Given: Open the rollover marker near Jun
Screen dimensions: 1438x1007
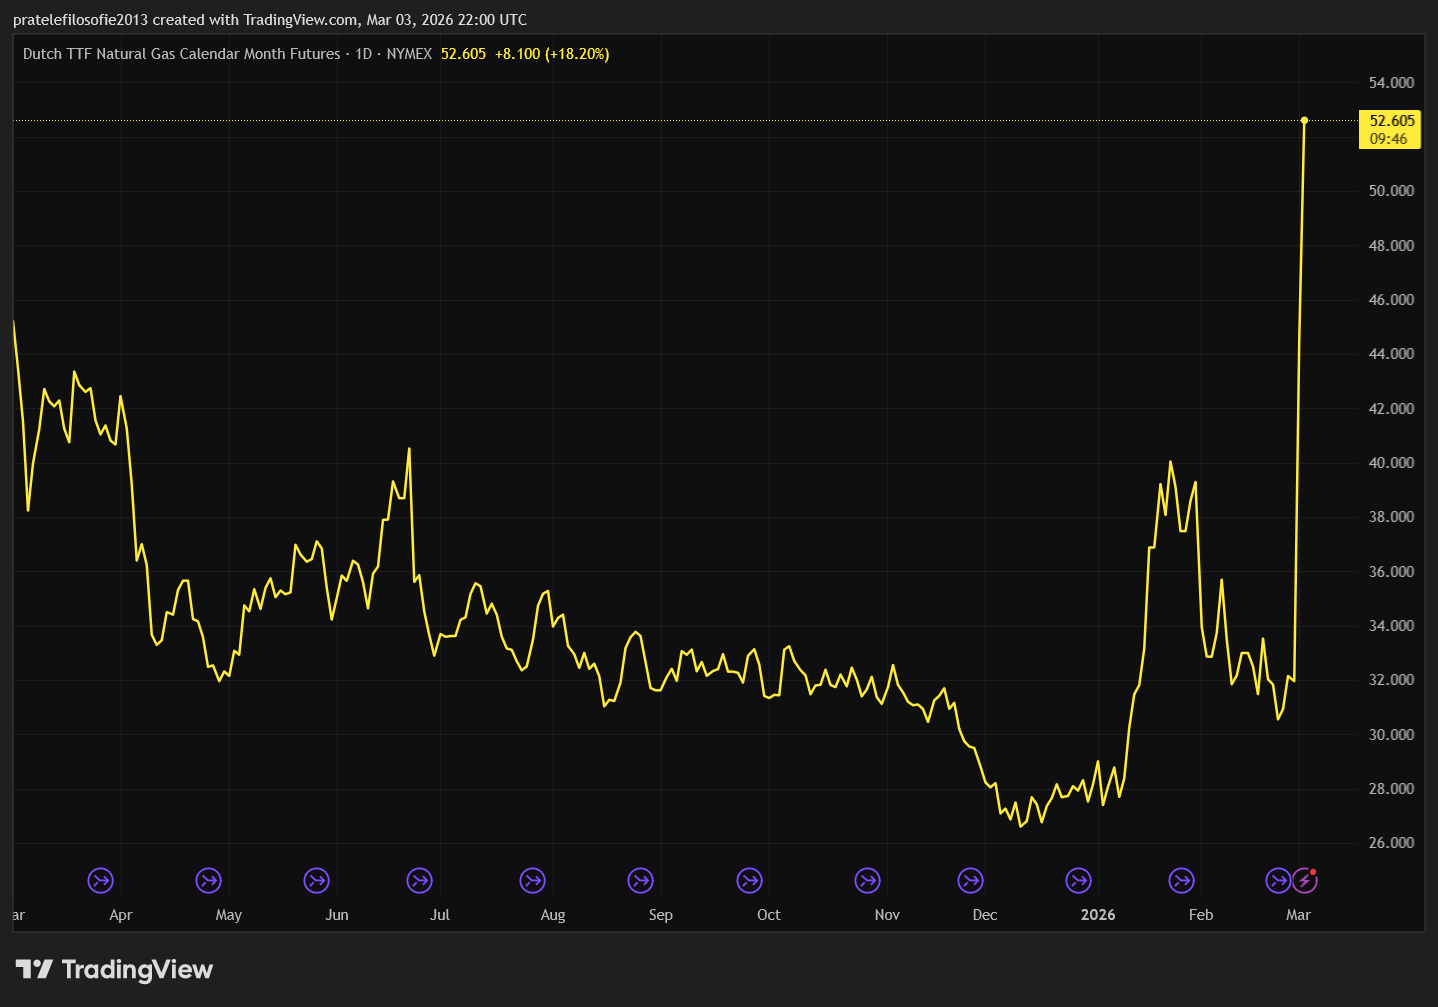Looking at the screenshot, I should pos(316,881).
